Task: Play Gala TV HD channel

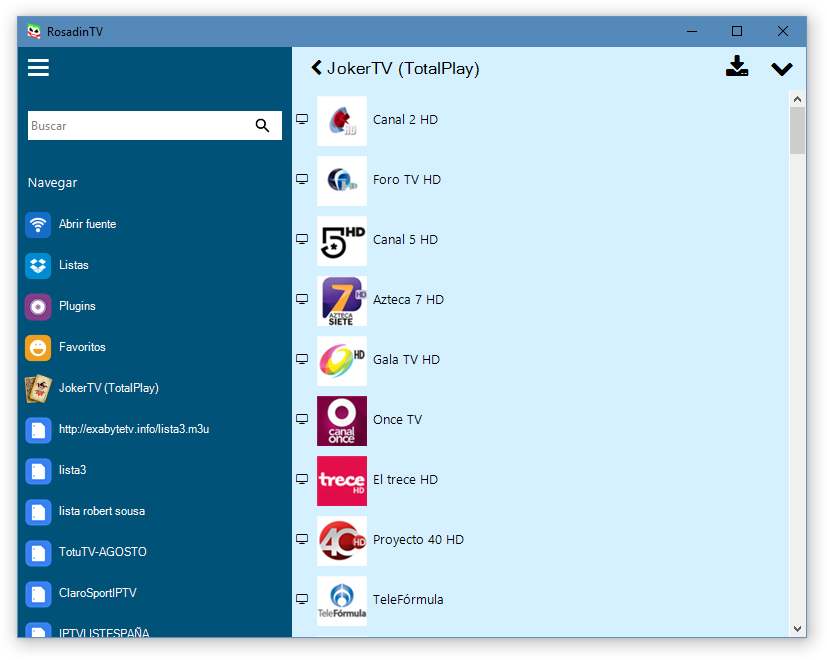Action: [406, 360]
